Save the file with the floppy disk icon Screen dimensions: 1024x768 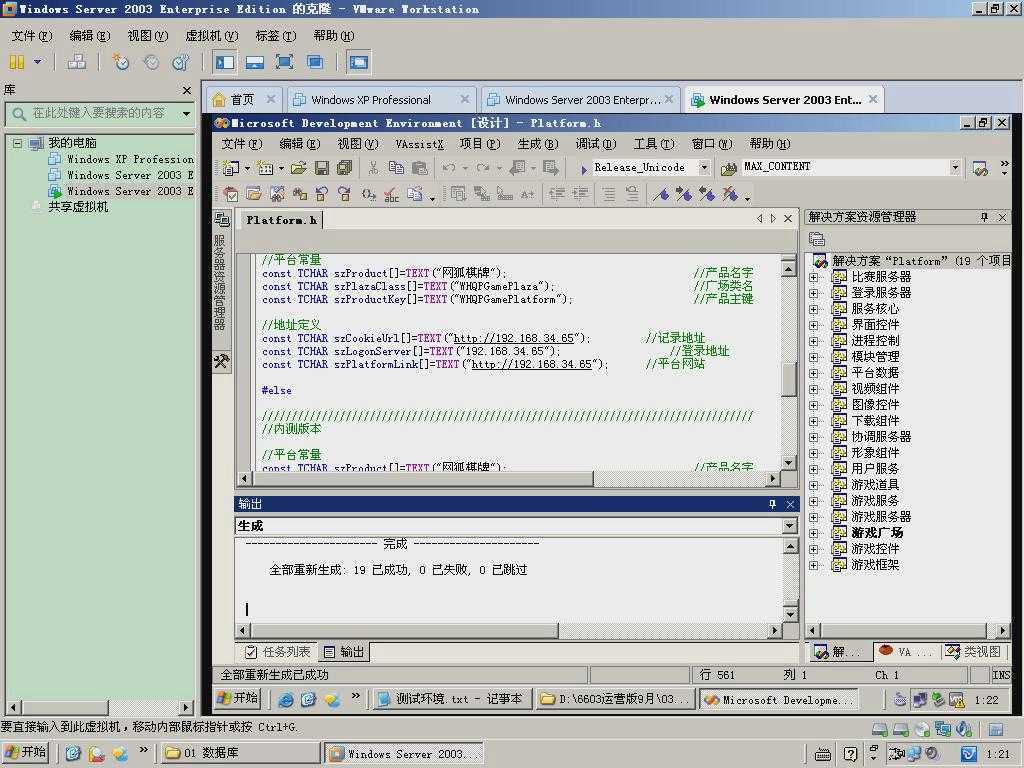[322, 168]
